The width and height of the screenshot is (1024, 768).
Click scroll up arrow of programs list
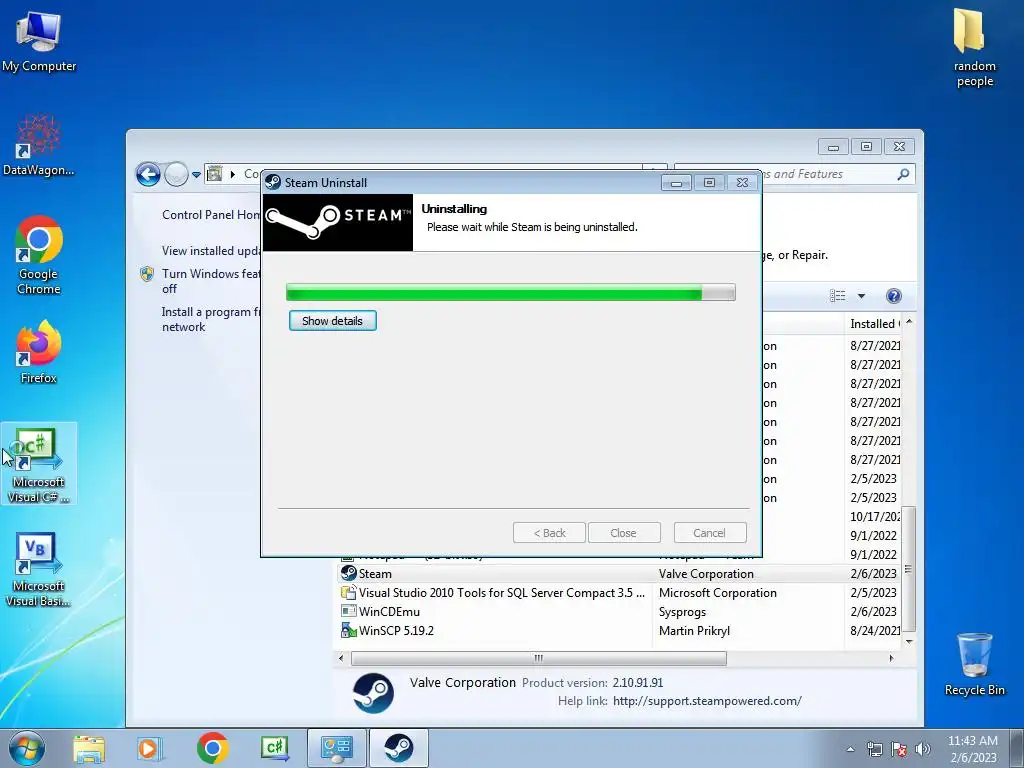[x=908, y=322]
